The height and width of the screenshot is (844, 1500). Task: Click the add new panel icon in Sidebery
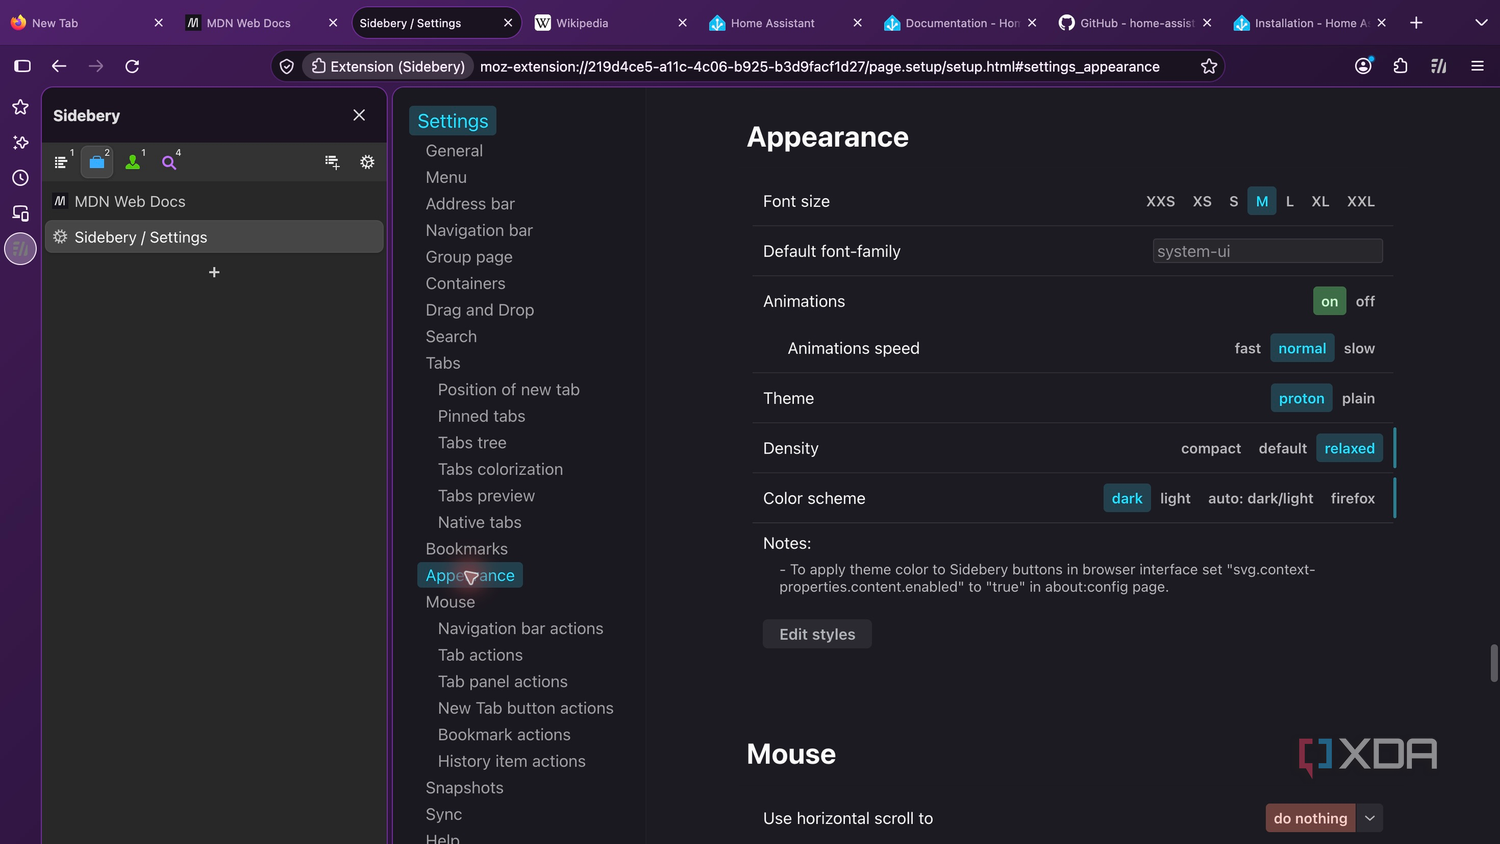(332, 162)
